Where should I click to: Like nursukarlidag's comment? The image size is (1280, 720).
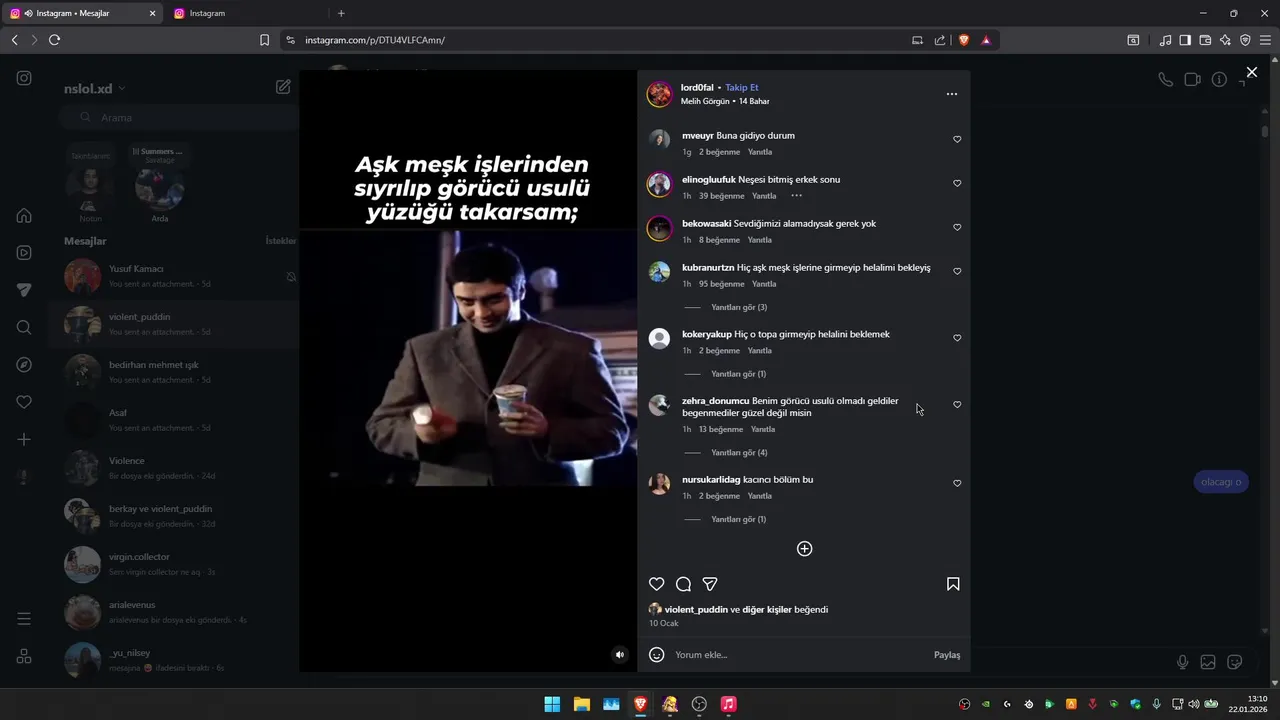pyautogui.click(x=957, y=484)
